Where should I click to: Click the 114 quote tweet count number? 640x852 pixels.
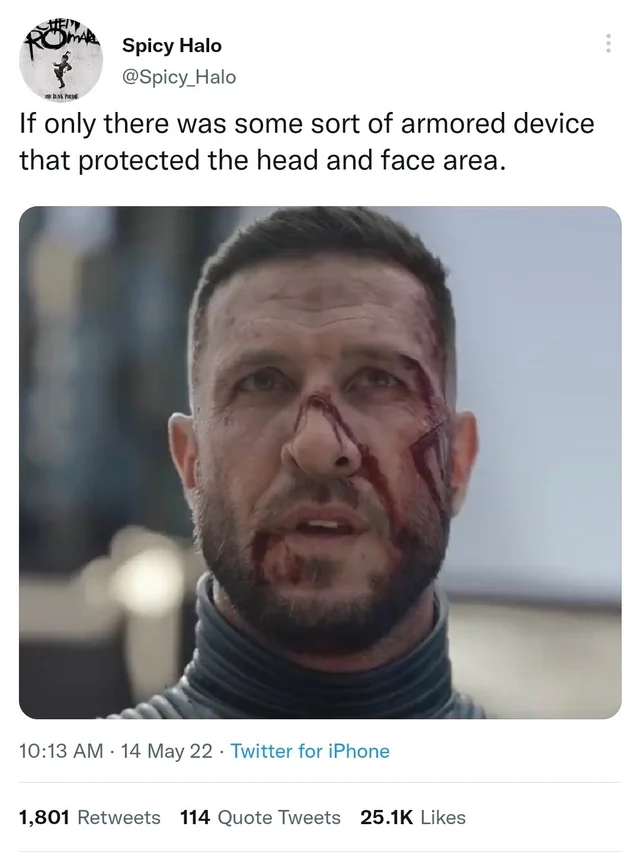(194, 817)
